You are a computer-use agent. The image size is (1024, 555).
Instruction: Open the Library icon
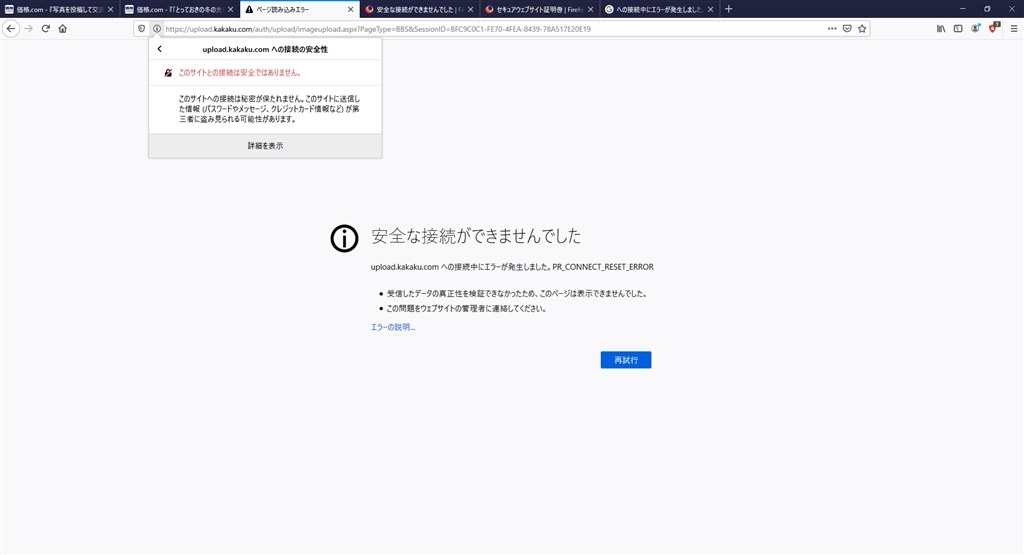(x=941, y=29)
